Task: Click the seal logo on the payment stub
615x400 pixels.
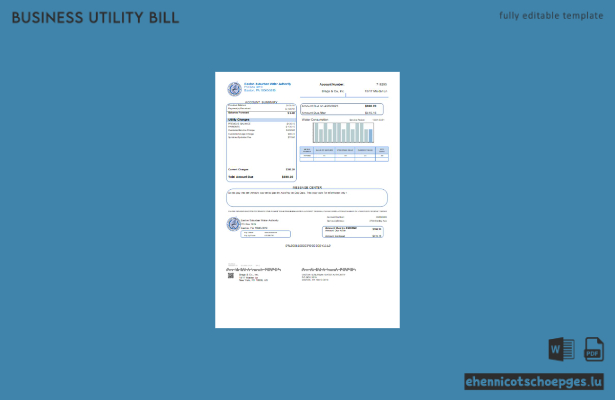Action: 233,224
